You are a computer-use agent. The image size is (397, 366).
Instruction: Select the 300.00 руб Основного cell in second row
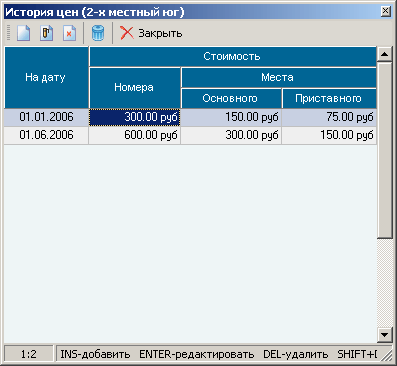coord(231,135)
